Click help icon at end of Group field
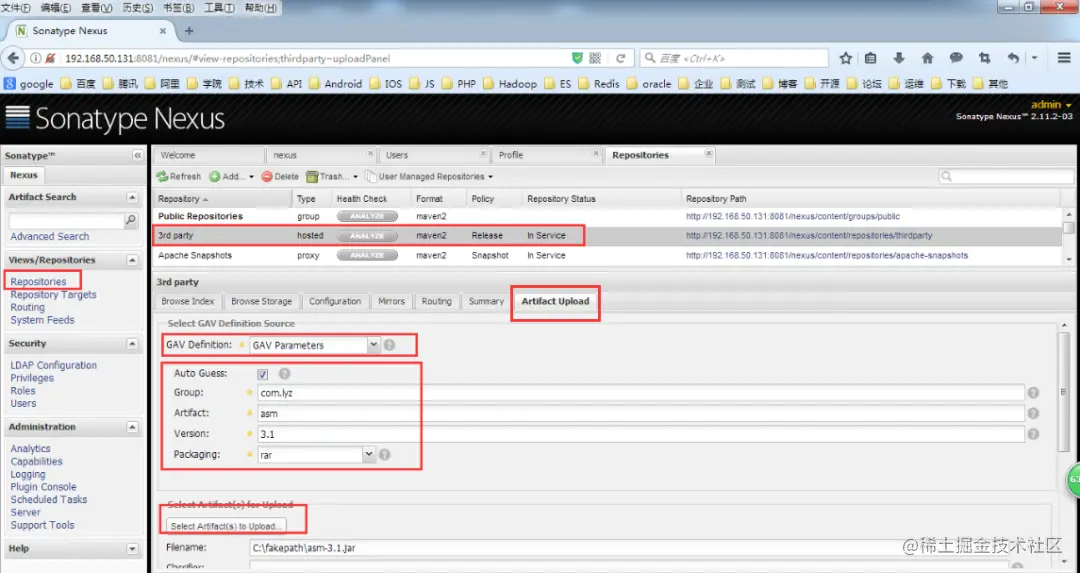The width and height of the screenshot is (1080, 573). [1033, 393]
